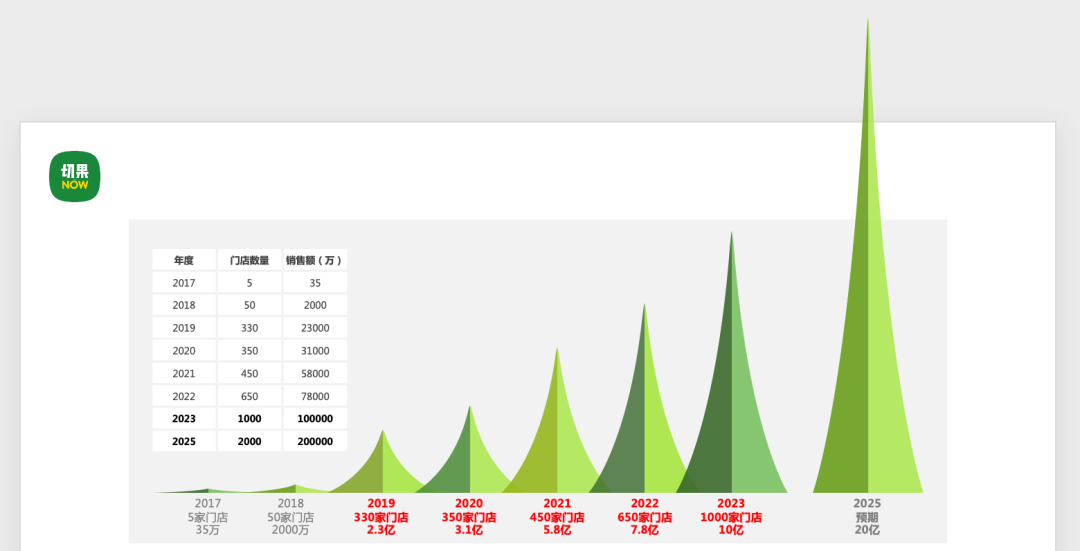Click the green 切果NOW logo
This screenshot has width=1080, height=551.
pyautogui.click(x=75, y=177)
